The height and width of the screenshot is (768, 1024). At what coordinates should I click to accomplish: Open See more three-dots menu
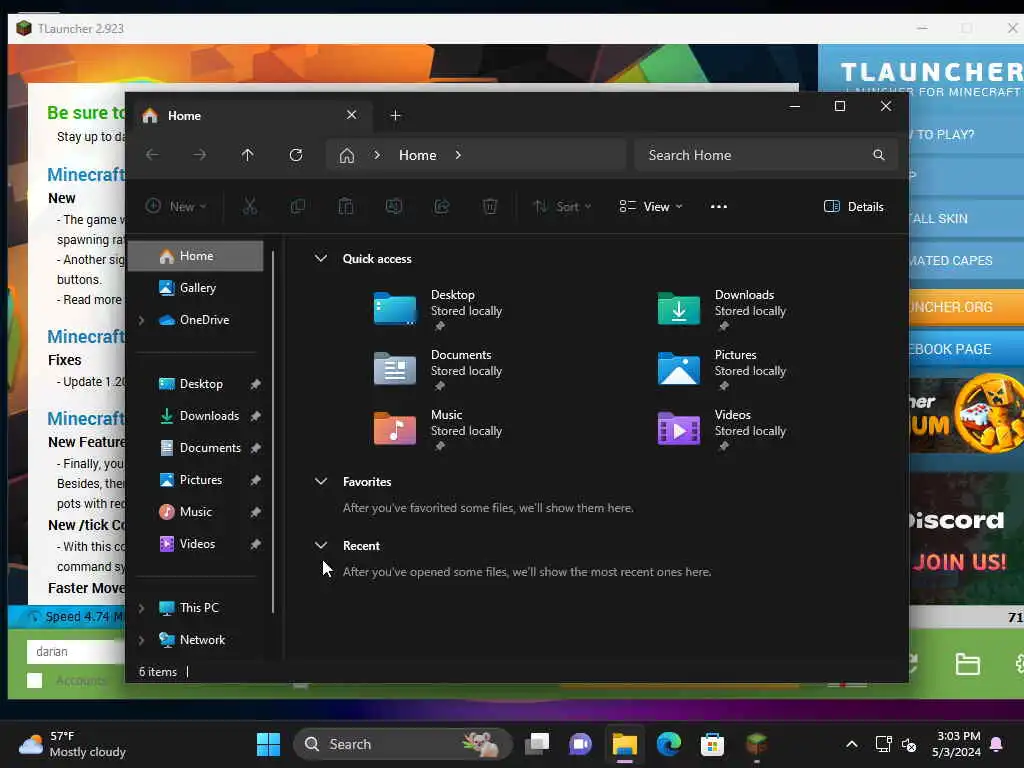719,206
